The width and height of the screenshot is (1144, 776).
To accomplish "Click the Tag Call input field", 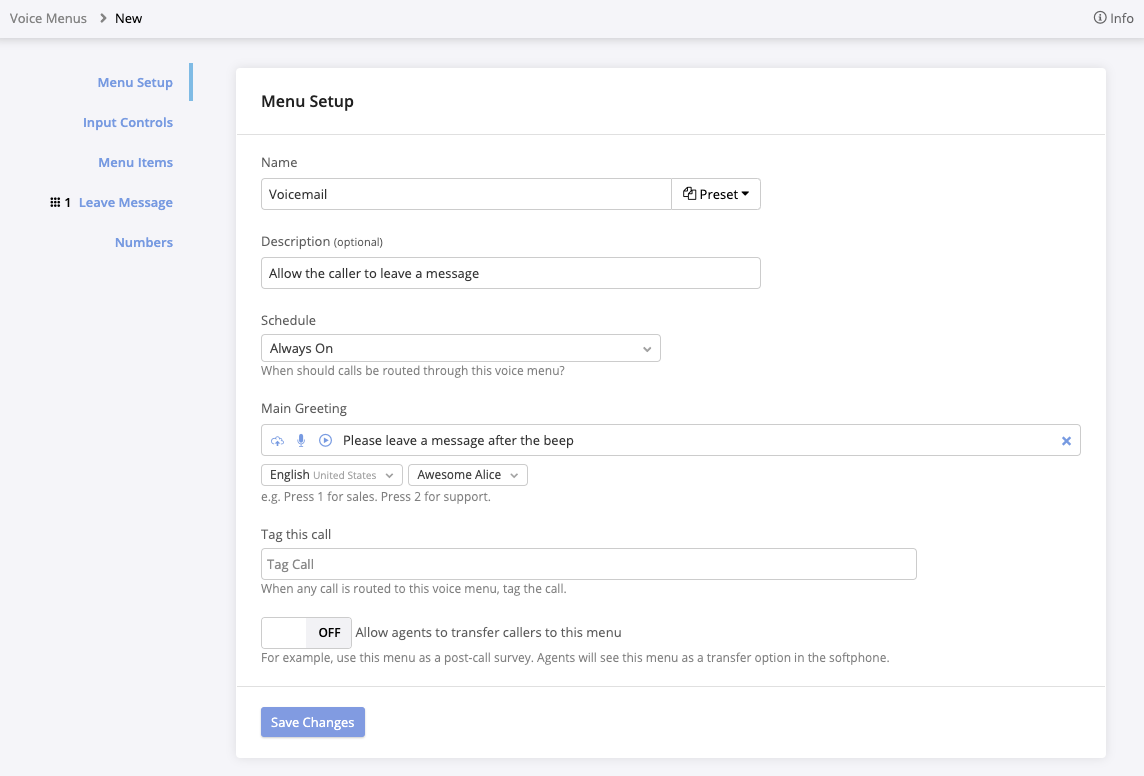I will (x=588, y=565).
